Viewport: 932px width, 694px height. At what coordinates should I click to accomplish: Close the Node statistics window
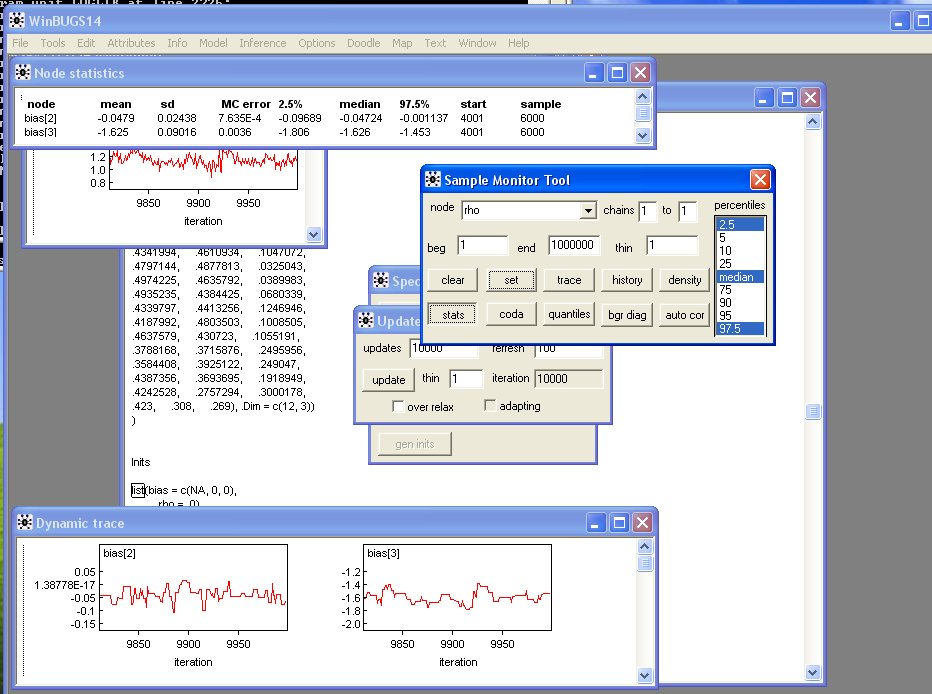pos(641,72)
